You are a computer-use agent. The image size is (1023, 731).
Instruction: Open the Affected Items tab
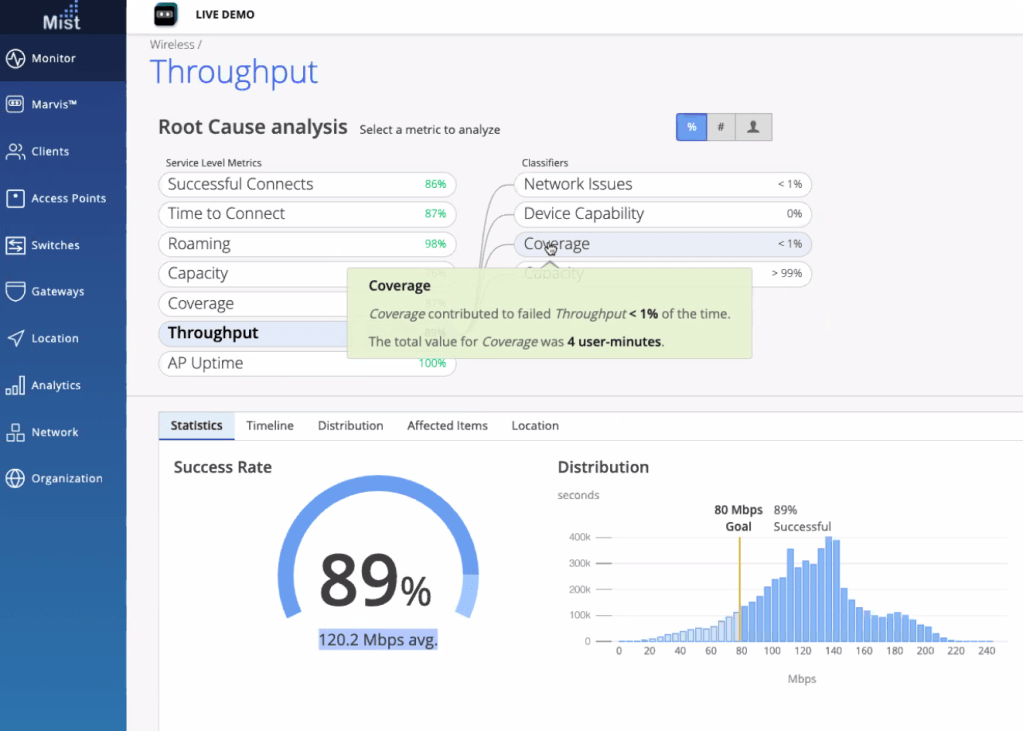(x=447, y=426)
